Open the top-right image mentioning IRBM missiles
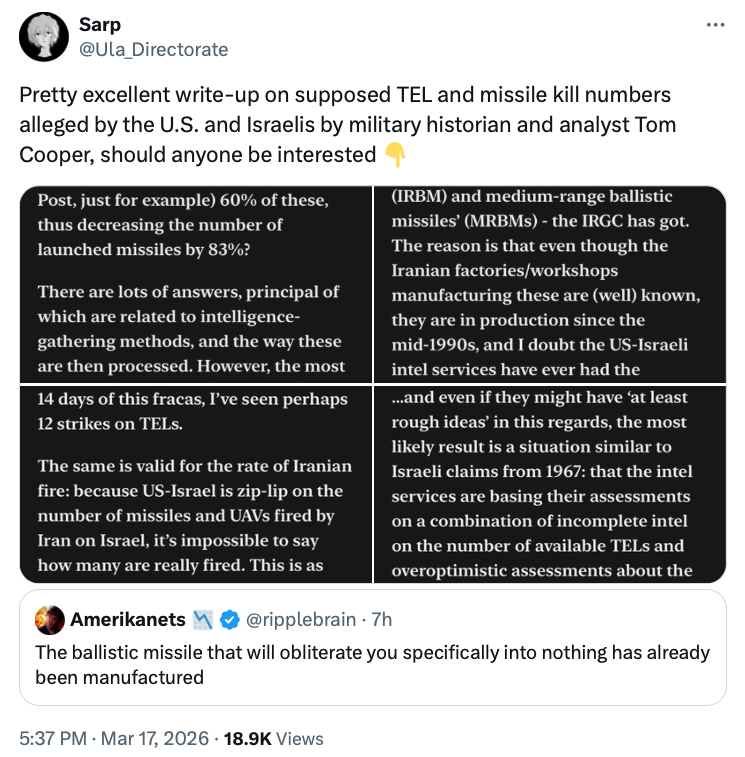 (x=548, y=284)
